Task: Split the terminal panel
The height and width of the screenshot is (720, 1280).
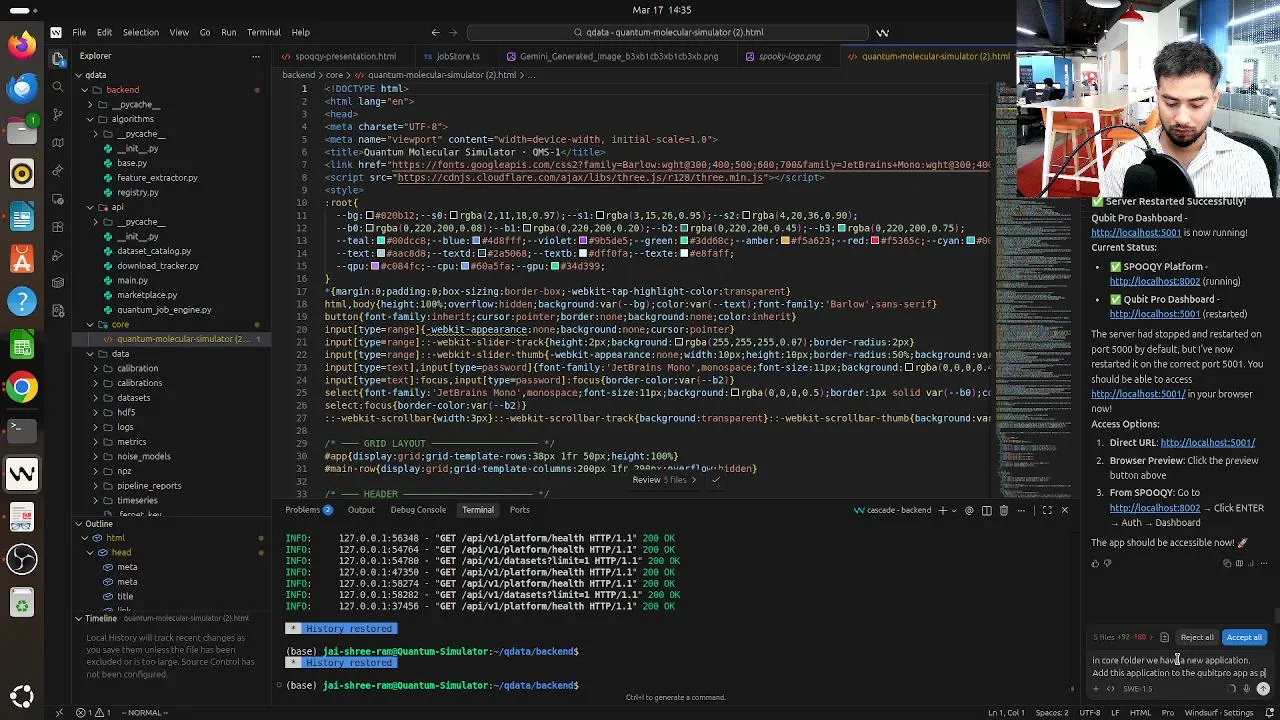Action: (x=987, y=510)
